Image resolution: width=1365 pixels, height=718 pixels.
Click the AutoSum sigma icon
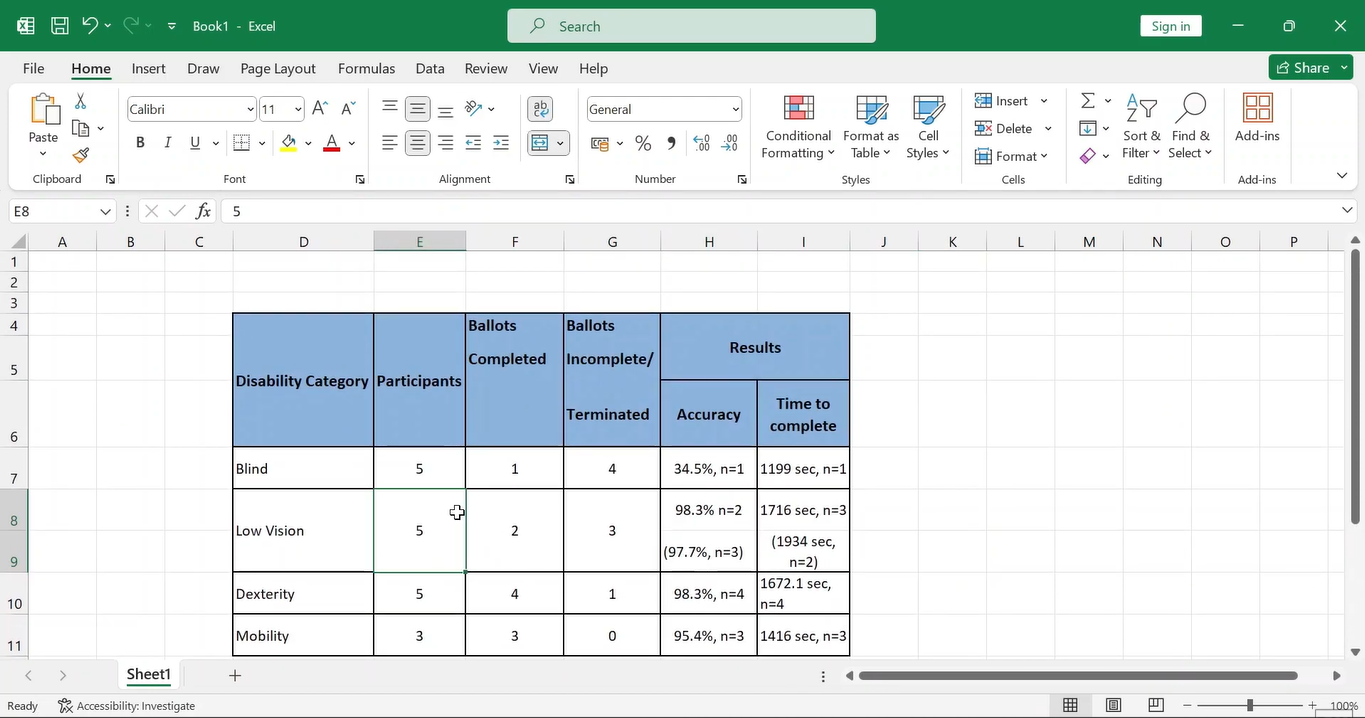pos(1088,101)
